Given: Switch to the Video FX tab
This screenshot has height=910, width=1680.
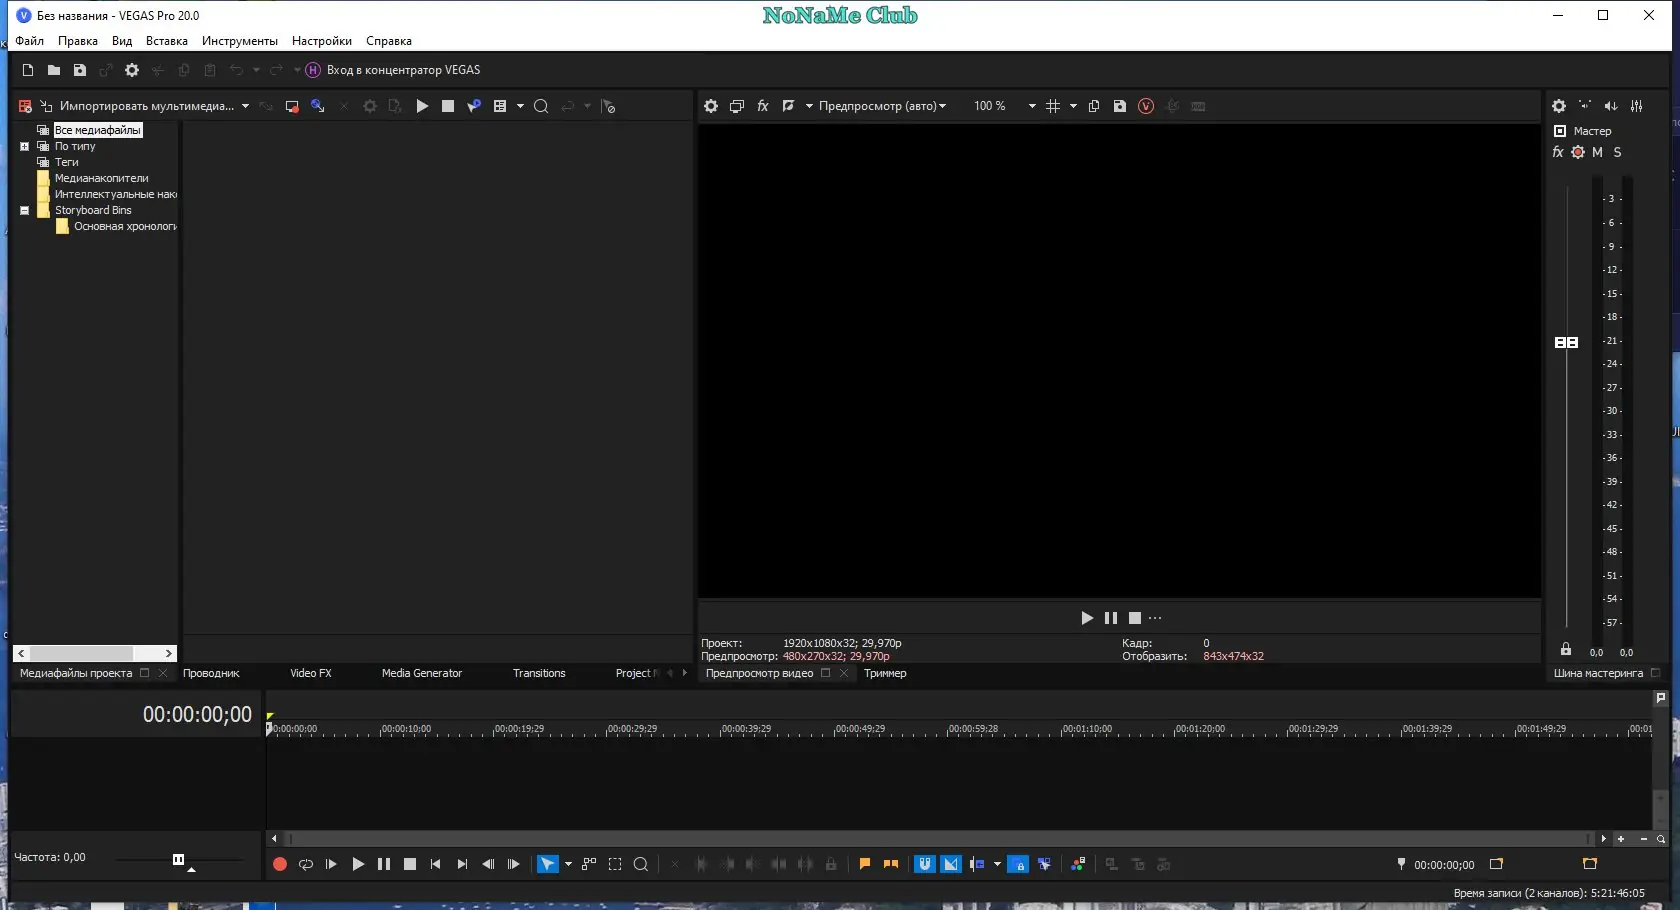Looking at the screenshot, I should click(x=311, y=673).
